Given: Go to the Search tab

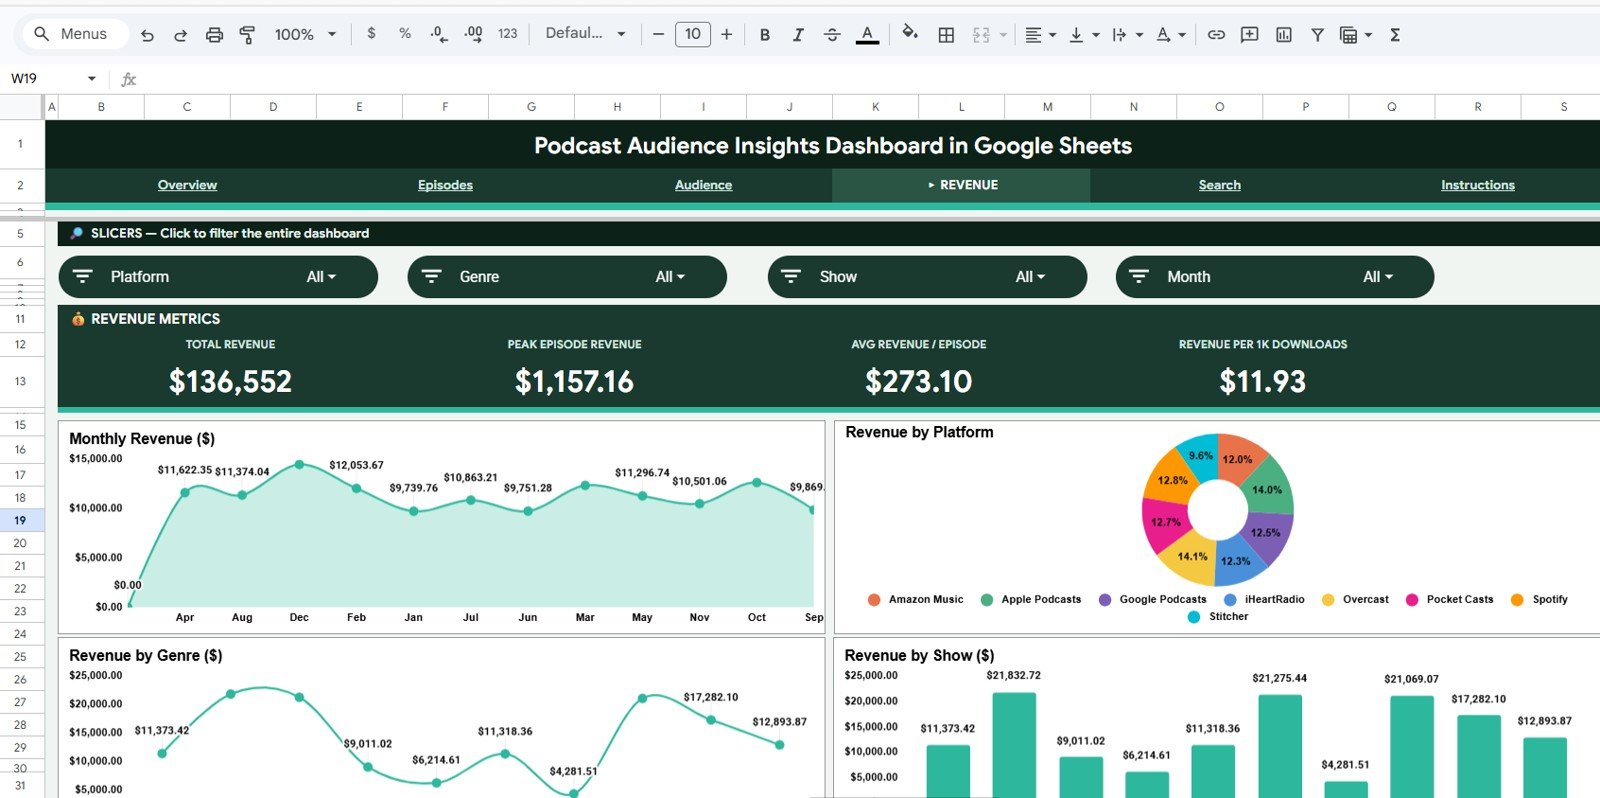Looking at the screenshot, I should (x=1219, y=185).
